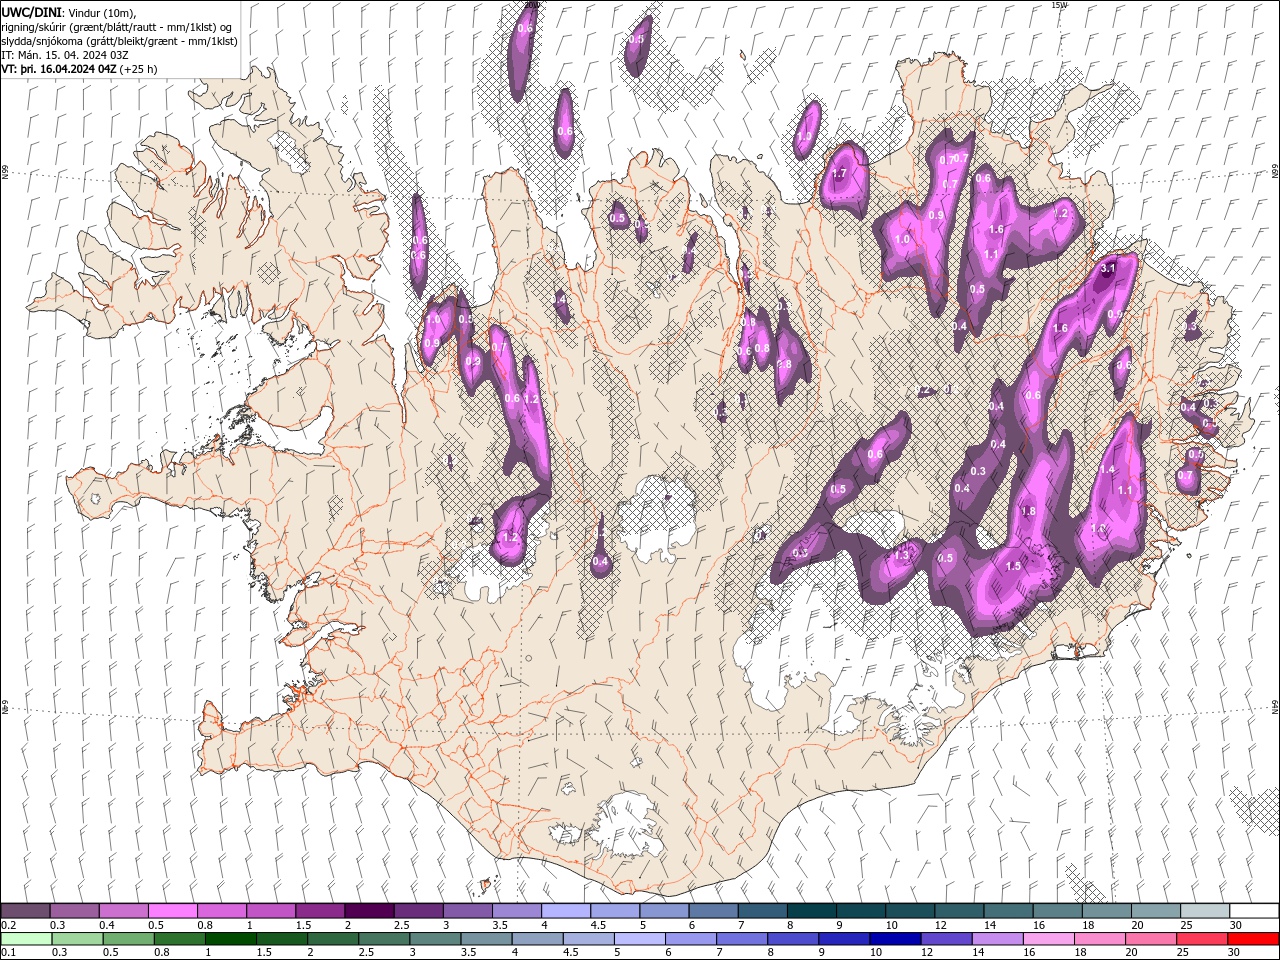Pick top-row lavender swatch starting at 4

pos(565,911)
